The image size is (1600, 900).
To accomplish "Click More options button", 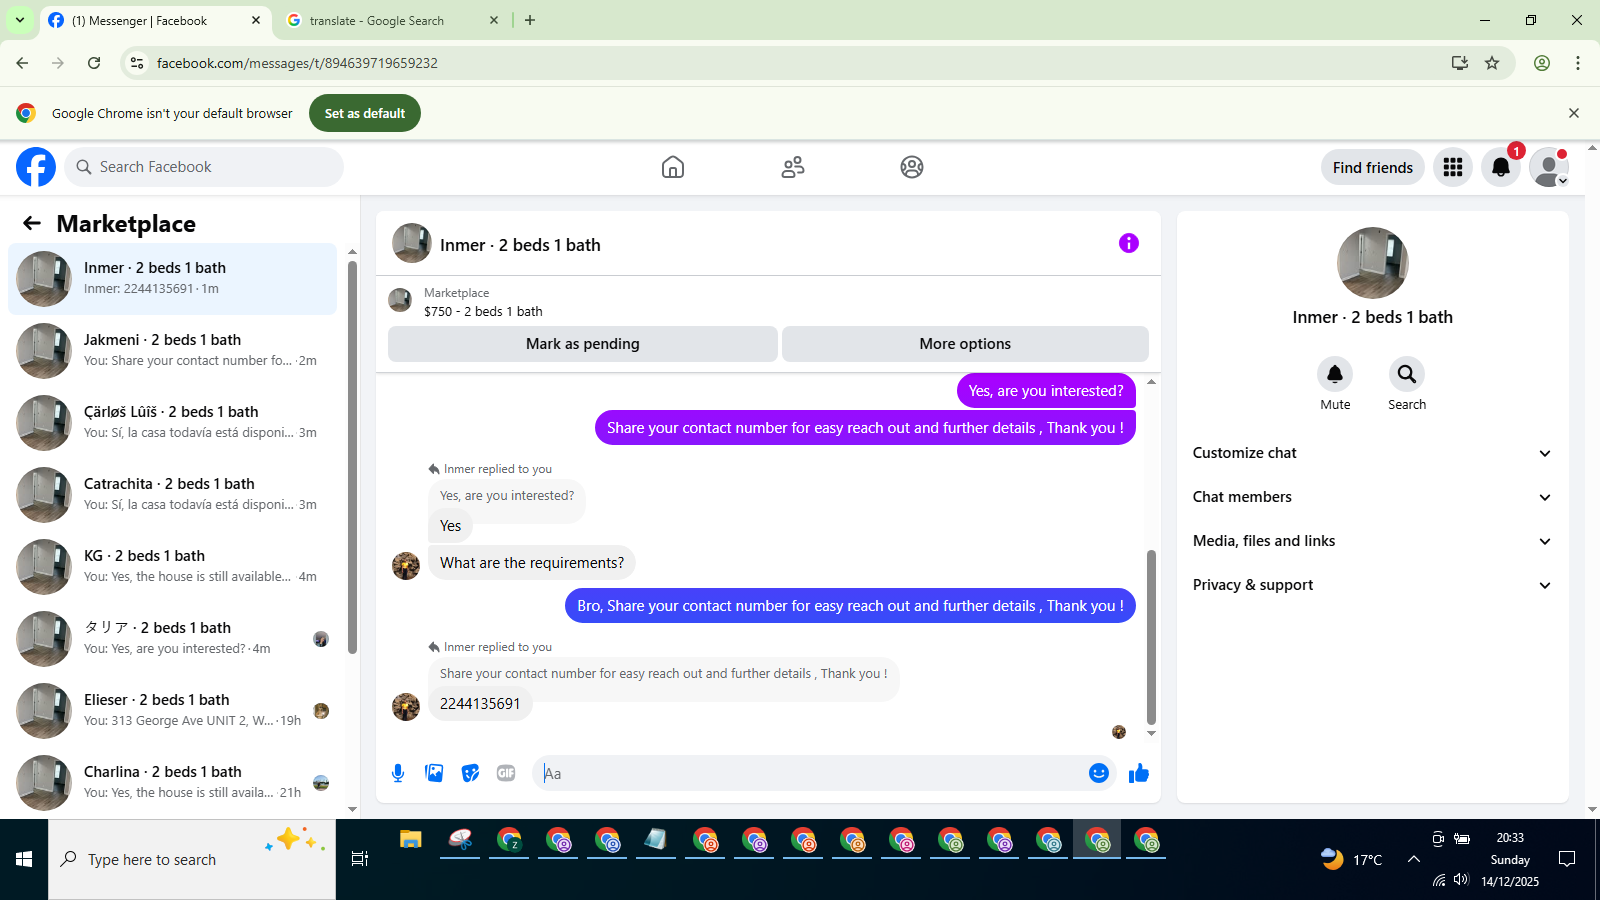I will 965,344.
